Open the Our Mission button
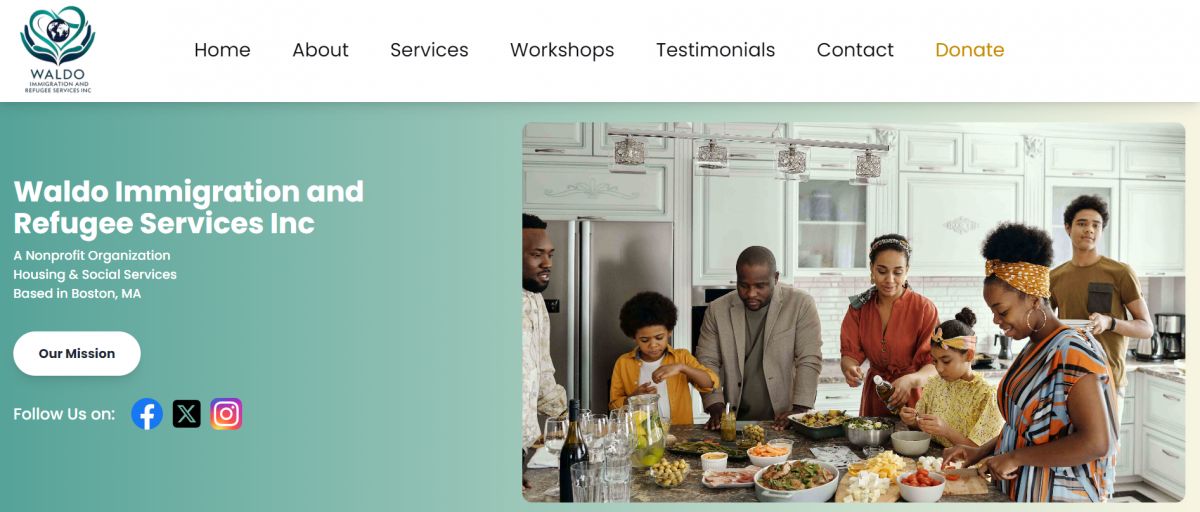Viewport: 1200px width, 512px height. (77, 354)
